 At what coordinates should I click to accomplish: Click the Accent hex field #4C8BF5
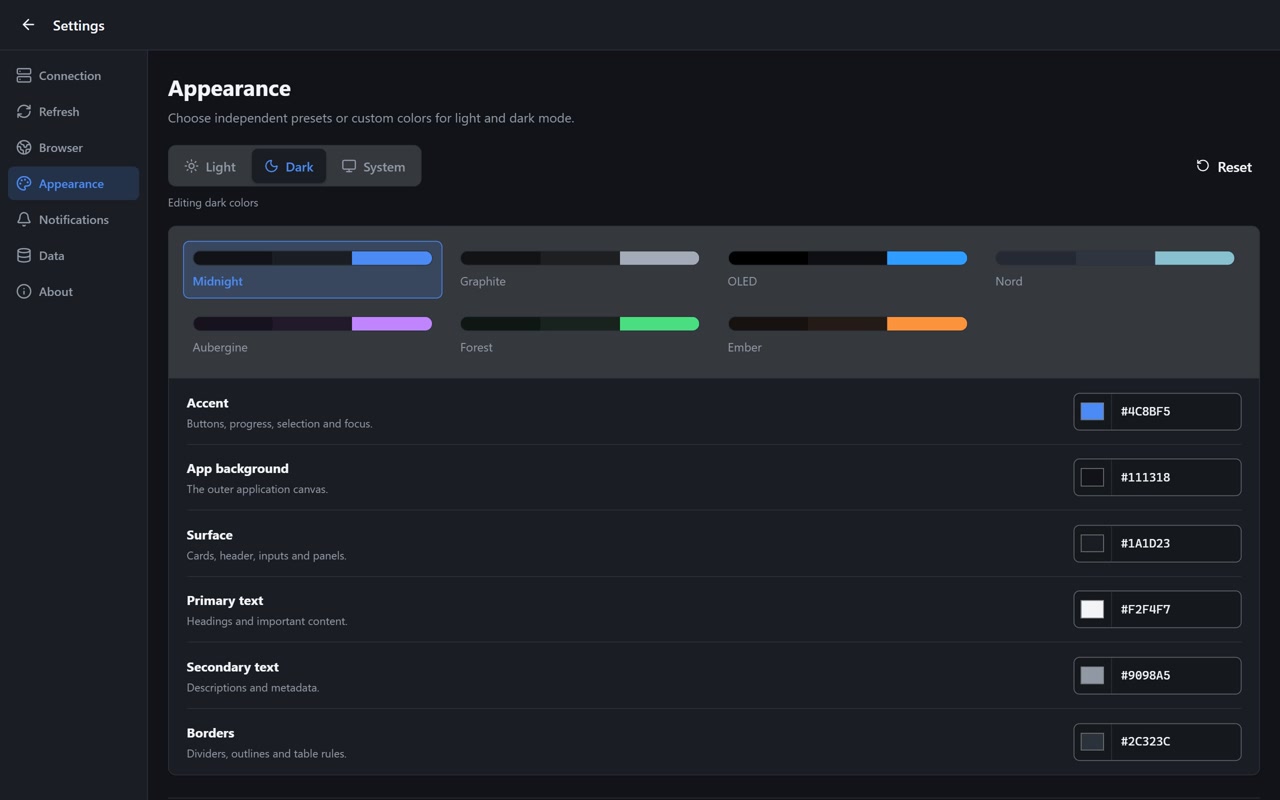pos(1175,411)
